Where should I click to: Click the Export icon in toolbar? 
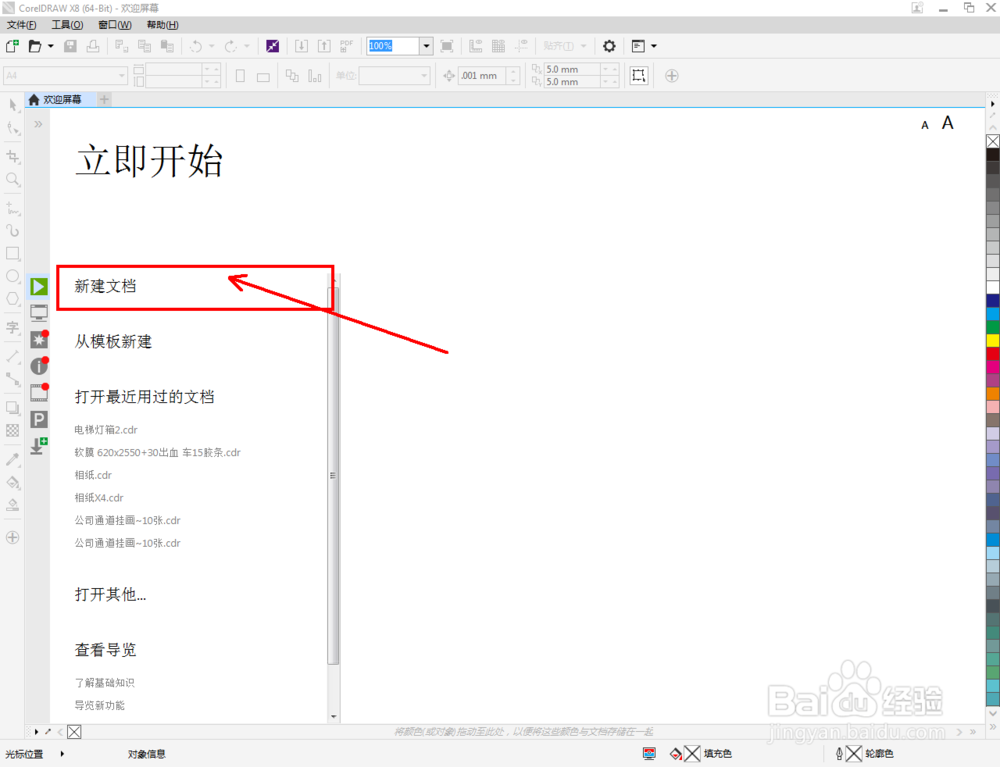[325, 46]
